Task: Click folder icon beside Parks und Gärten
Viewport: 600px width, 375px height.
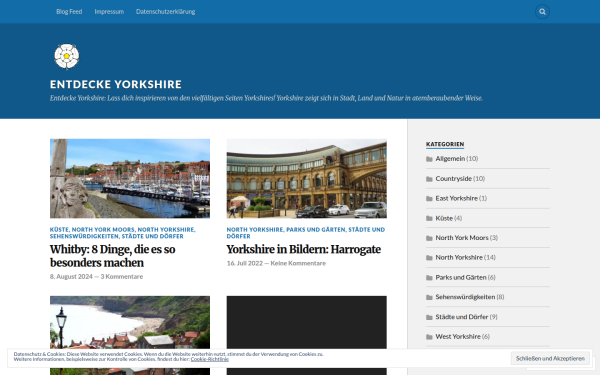Action: (429, 277)
